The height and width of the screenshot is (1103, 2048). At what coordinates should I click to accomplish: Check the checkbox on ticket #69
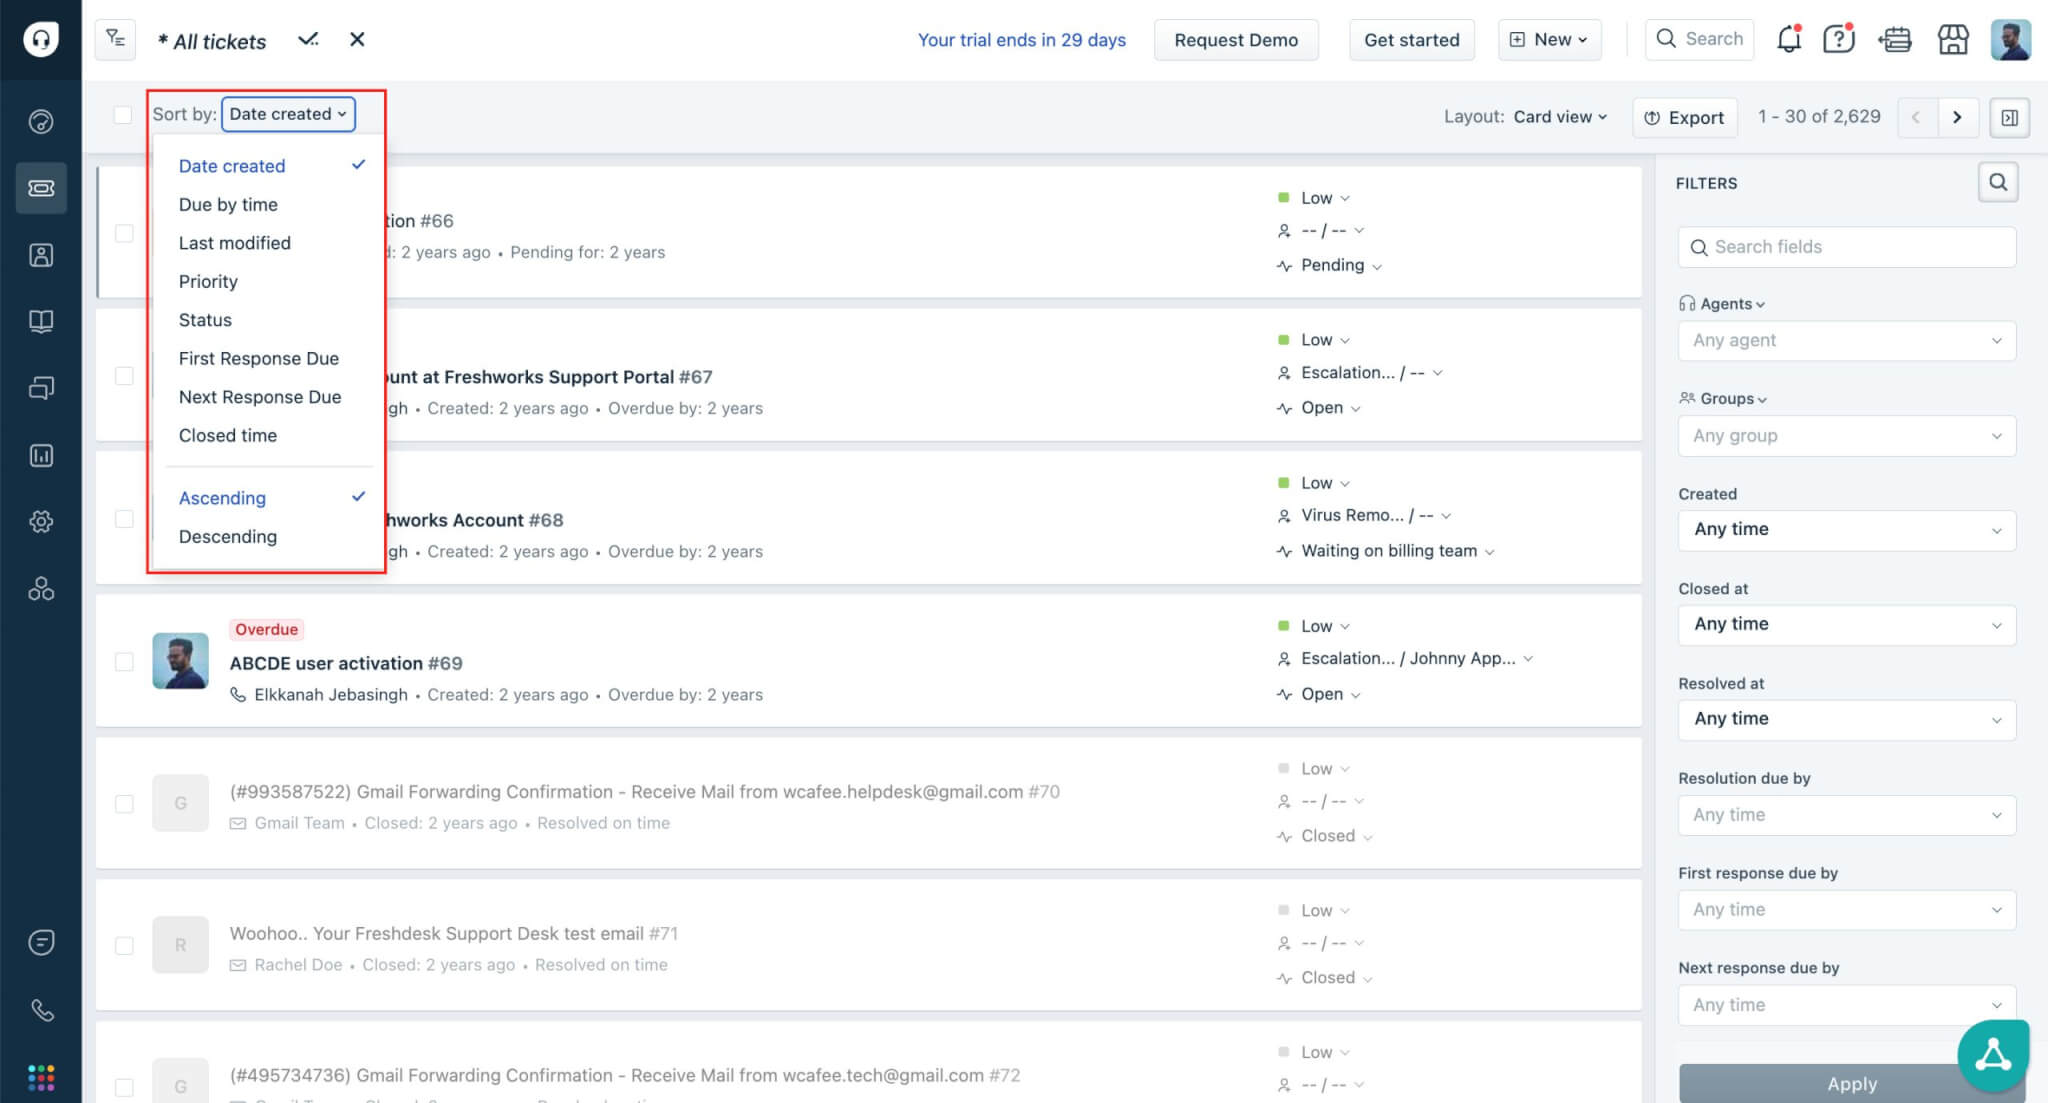click(124, 661)
